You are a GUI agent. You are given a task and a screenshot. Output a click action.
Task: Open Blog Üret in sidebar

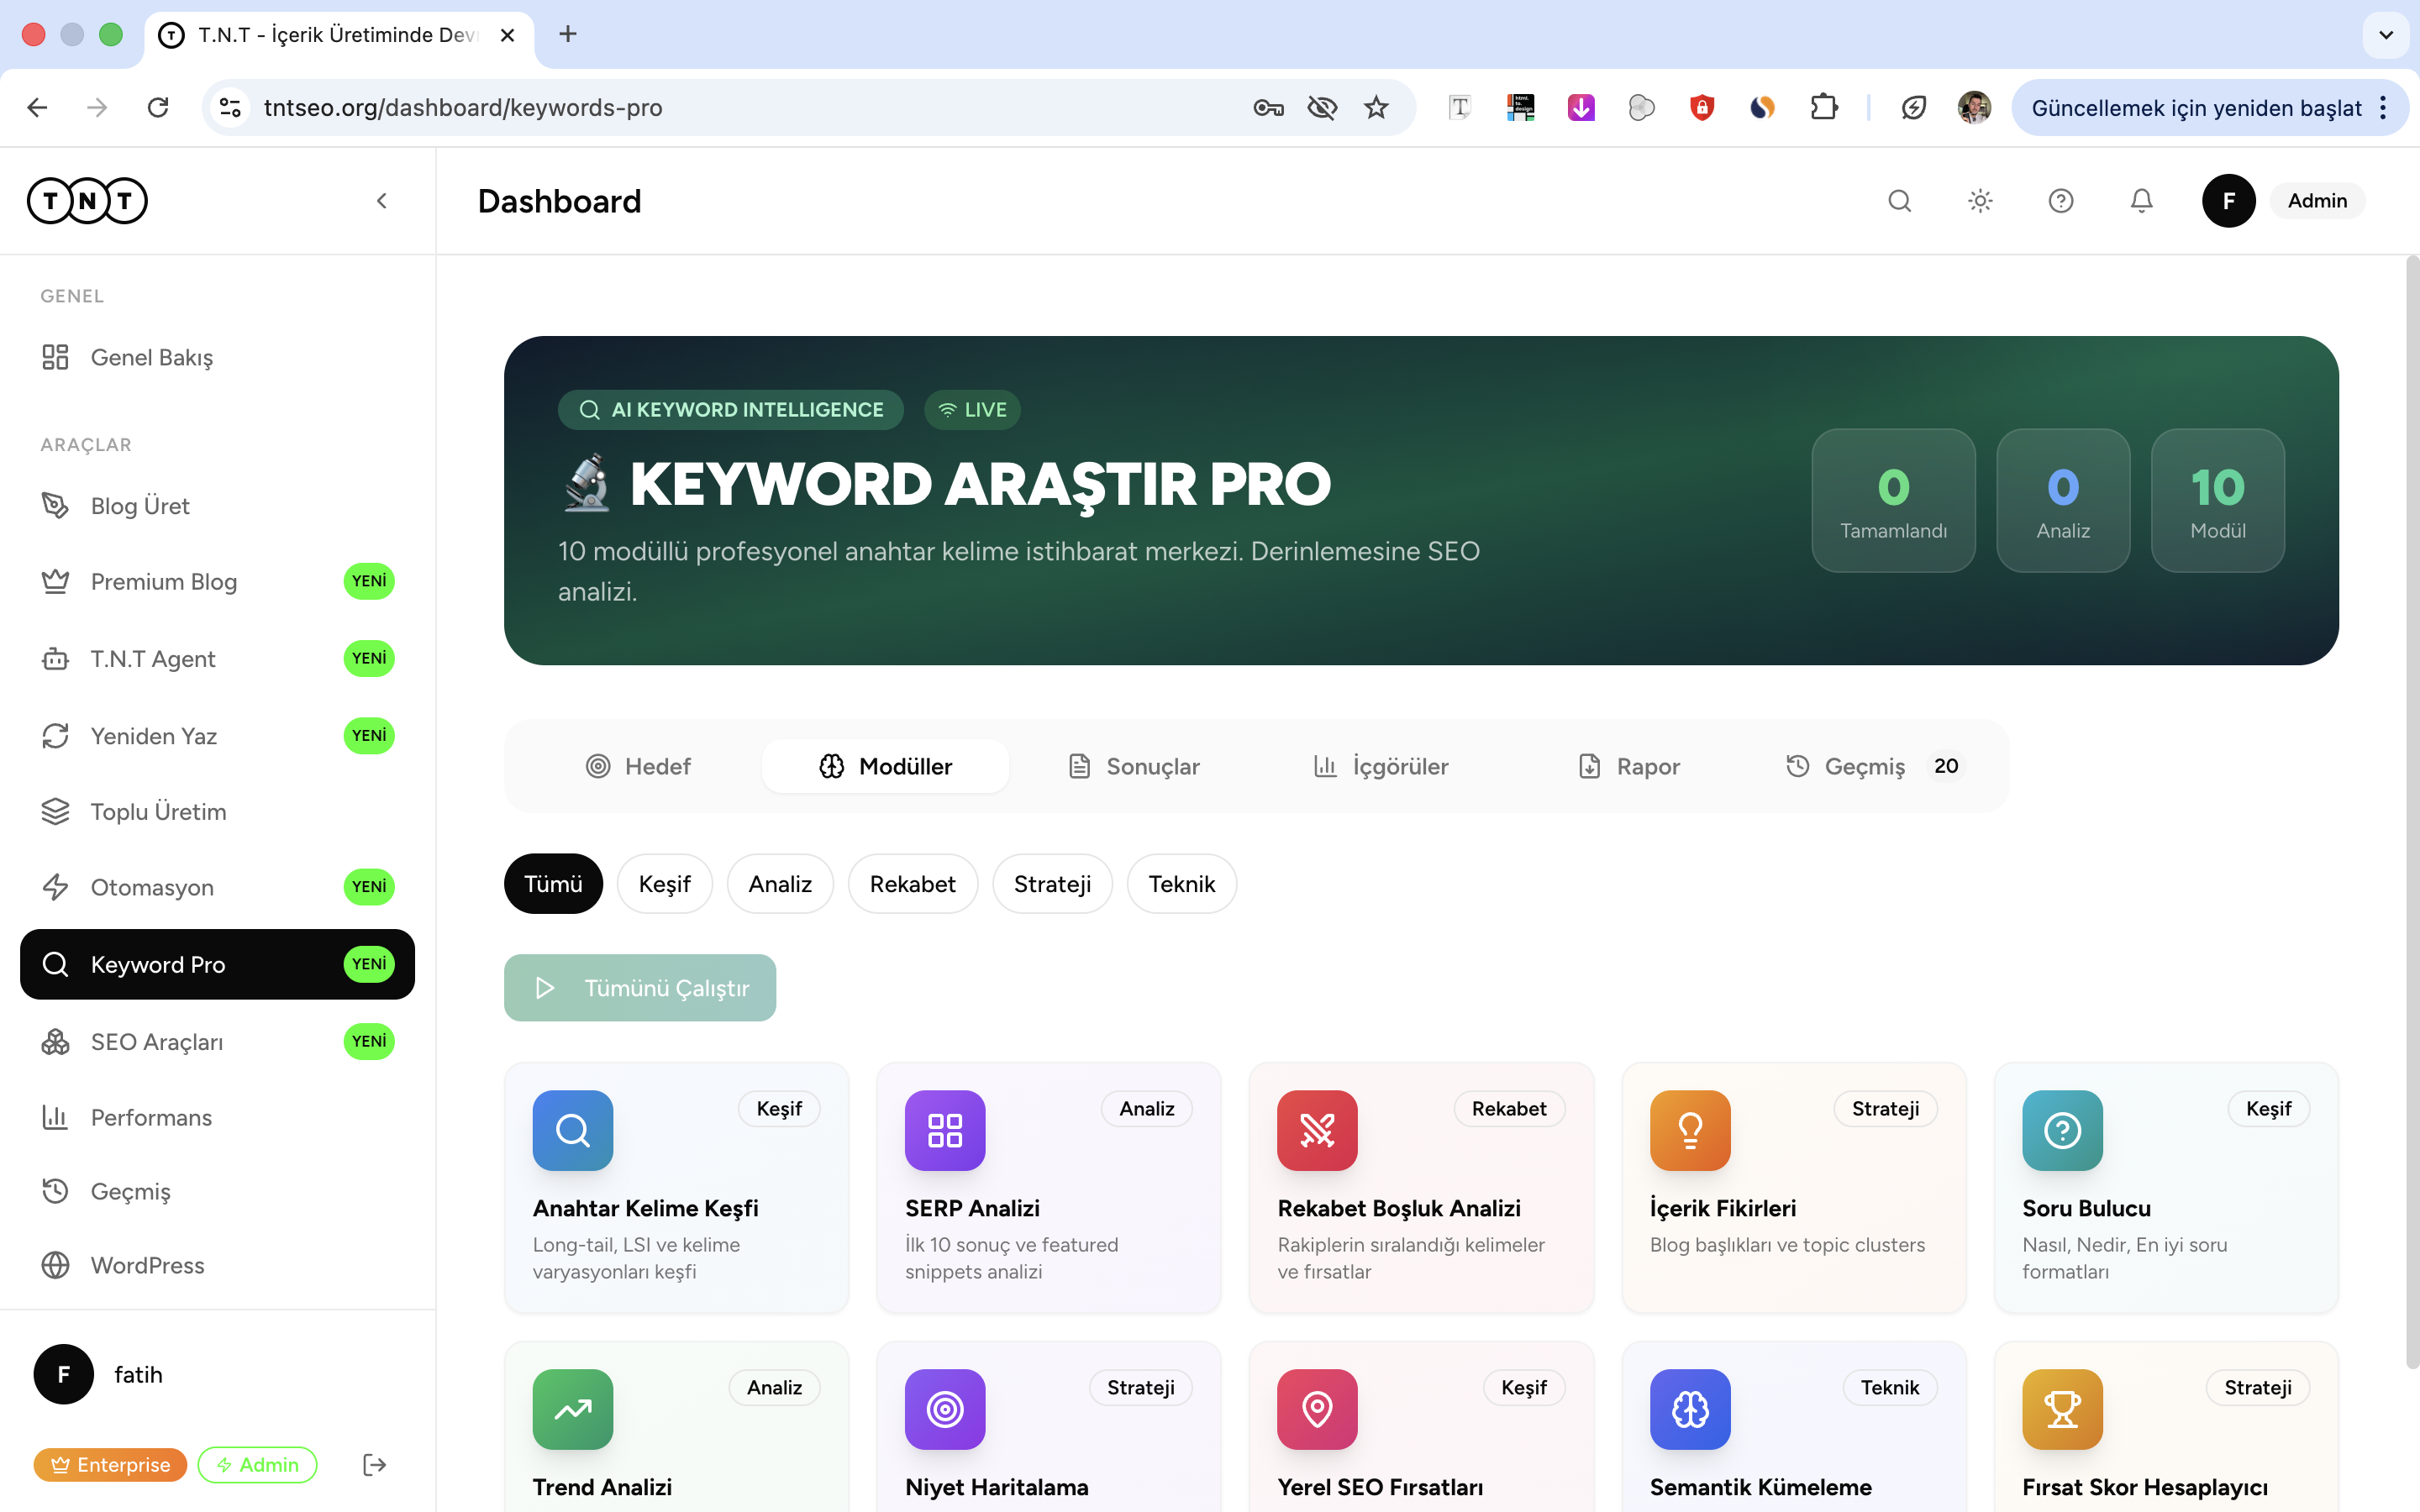point(217,506)
